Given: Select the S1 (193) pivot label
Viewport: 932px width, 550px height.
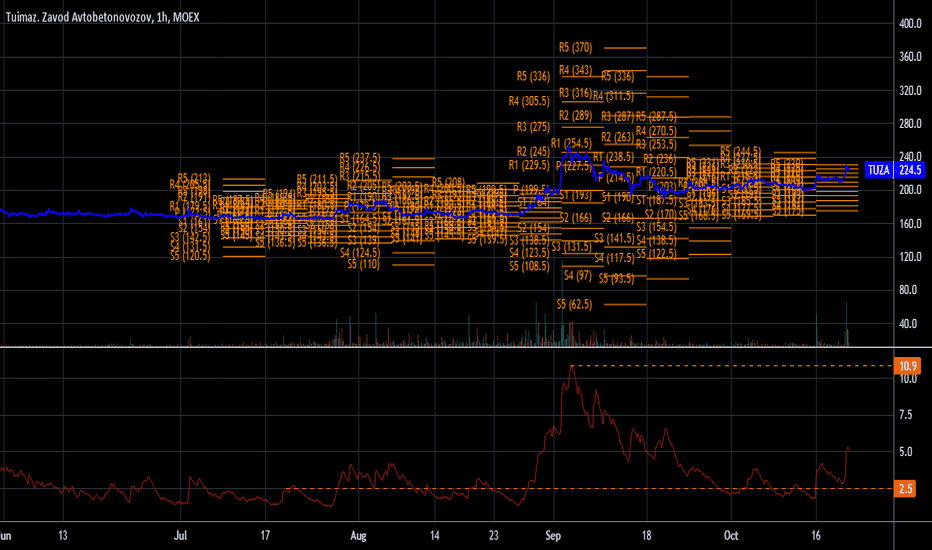Looking at the screenshot, I should tap(575, 195).
